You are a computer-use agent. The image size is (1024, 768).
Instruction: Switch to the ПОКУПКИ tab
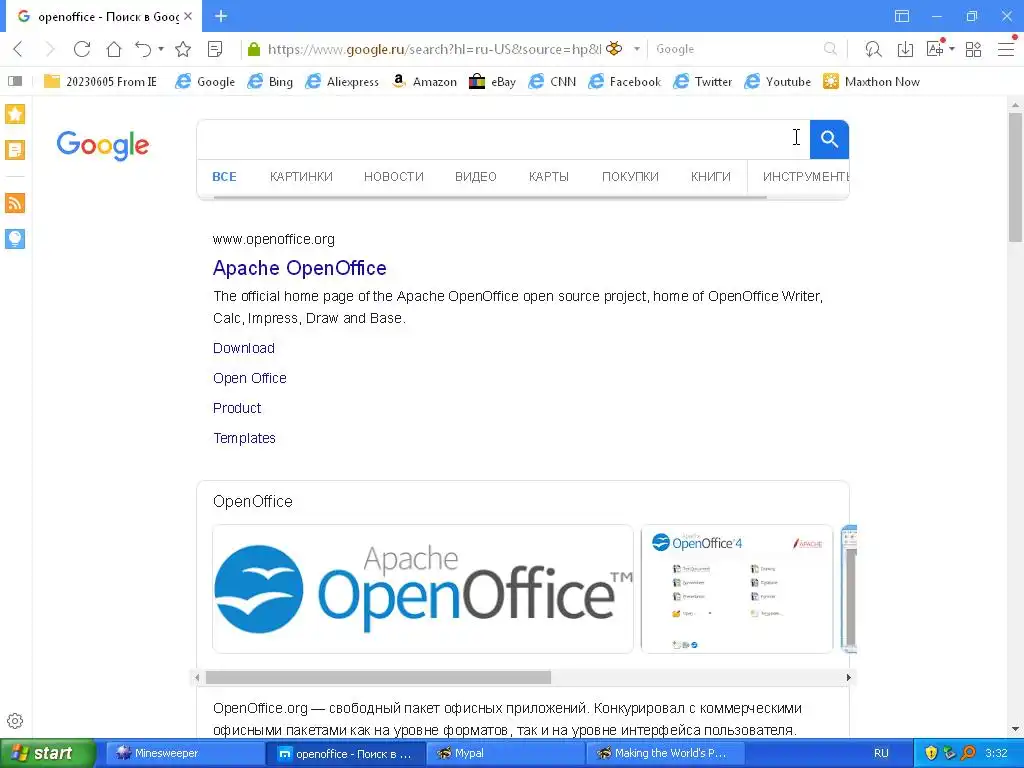(x=630, y=176)
